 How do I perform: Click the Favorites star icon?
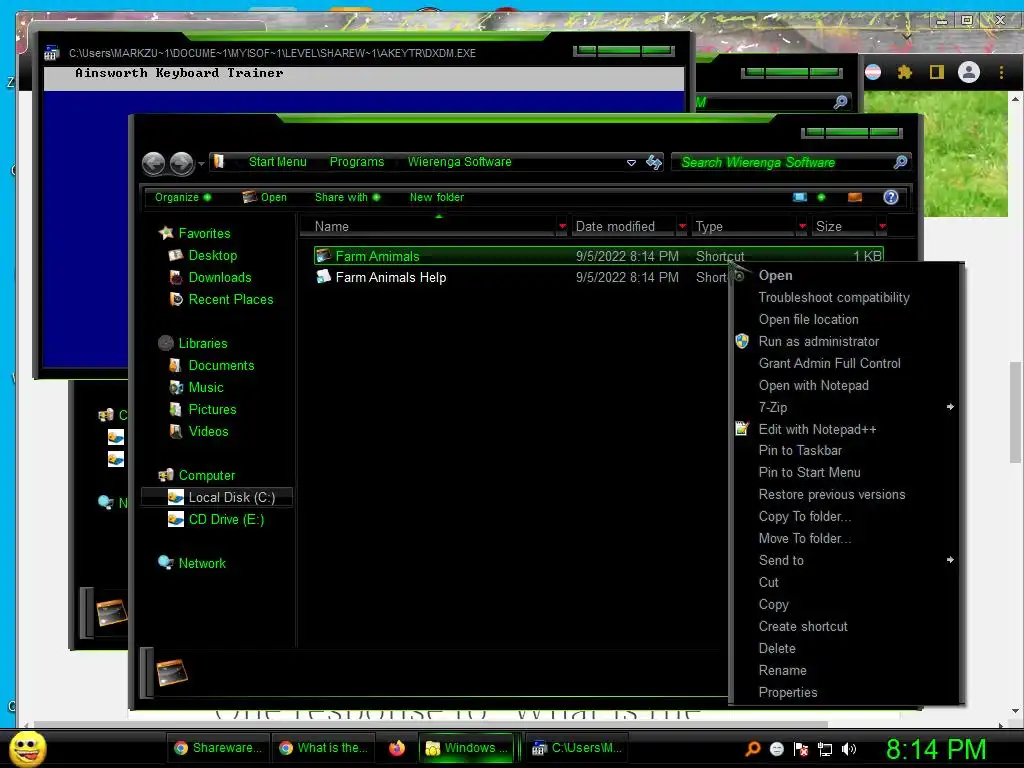click(167, 233)
